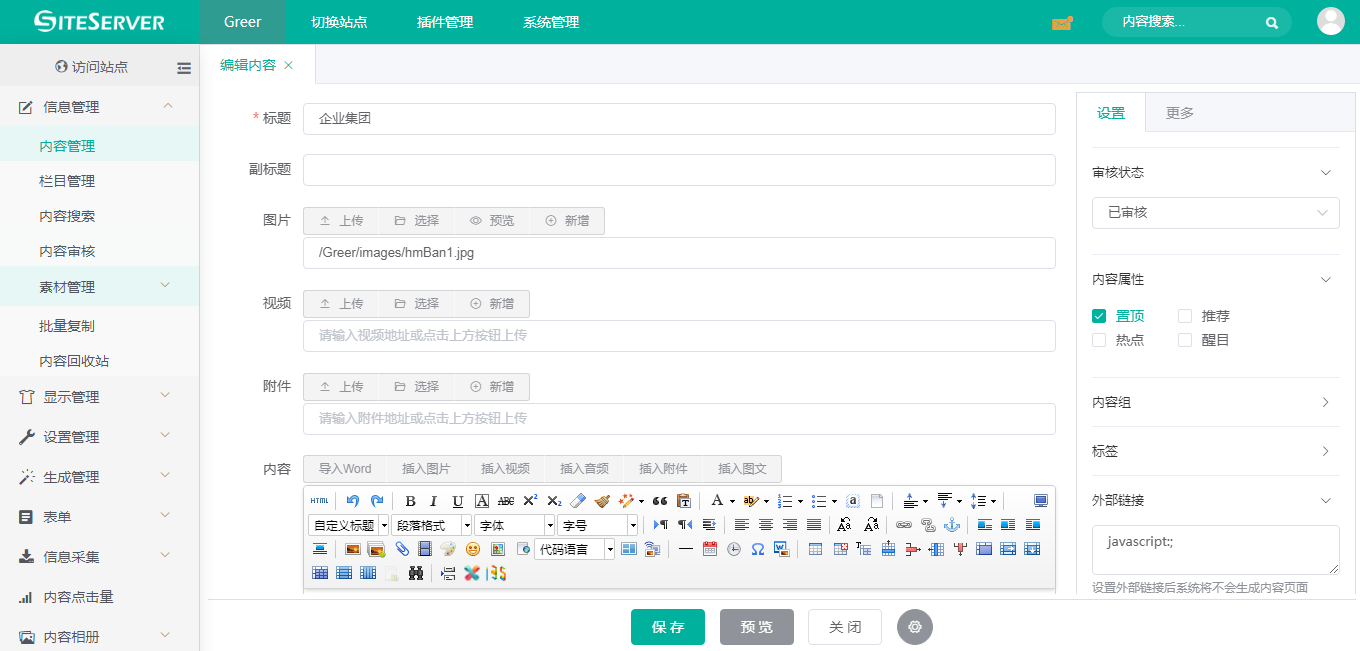Apply blockquote using the quotation marks icon
The width and height of the screenshot is (1360, 651).
pyautogui.click(x=660, y=501)
